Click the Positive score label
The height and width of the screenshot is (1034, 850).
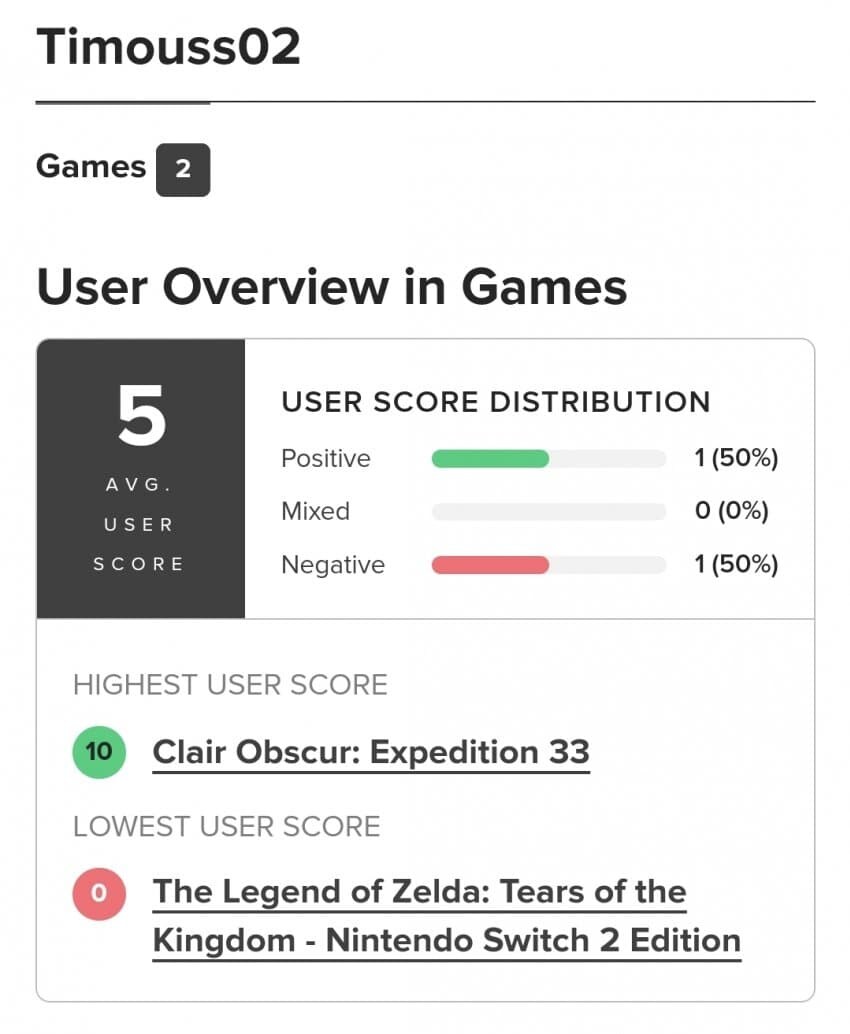coord(326,459)
